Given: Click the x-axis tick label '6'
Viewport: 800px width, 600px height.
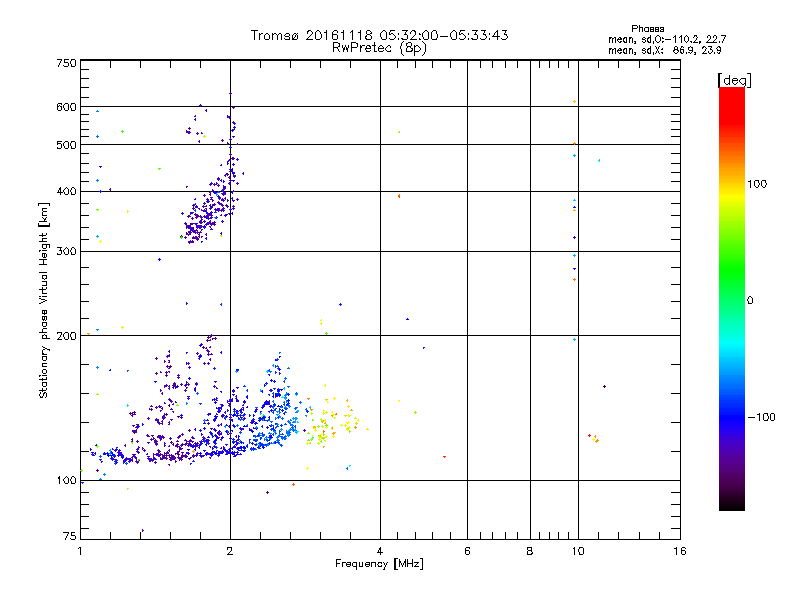Looking at the screenshot, I should tap(467, 551).
